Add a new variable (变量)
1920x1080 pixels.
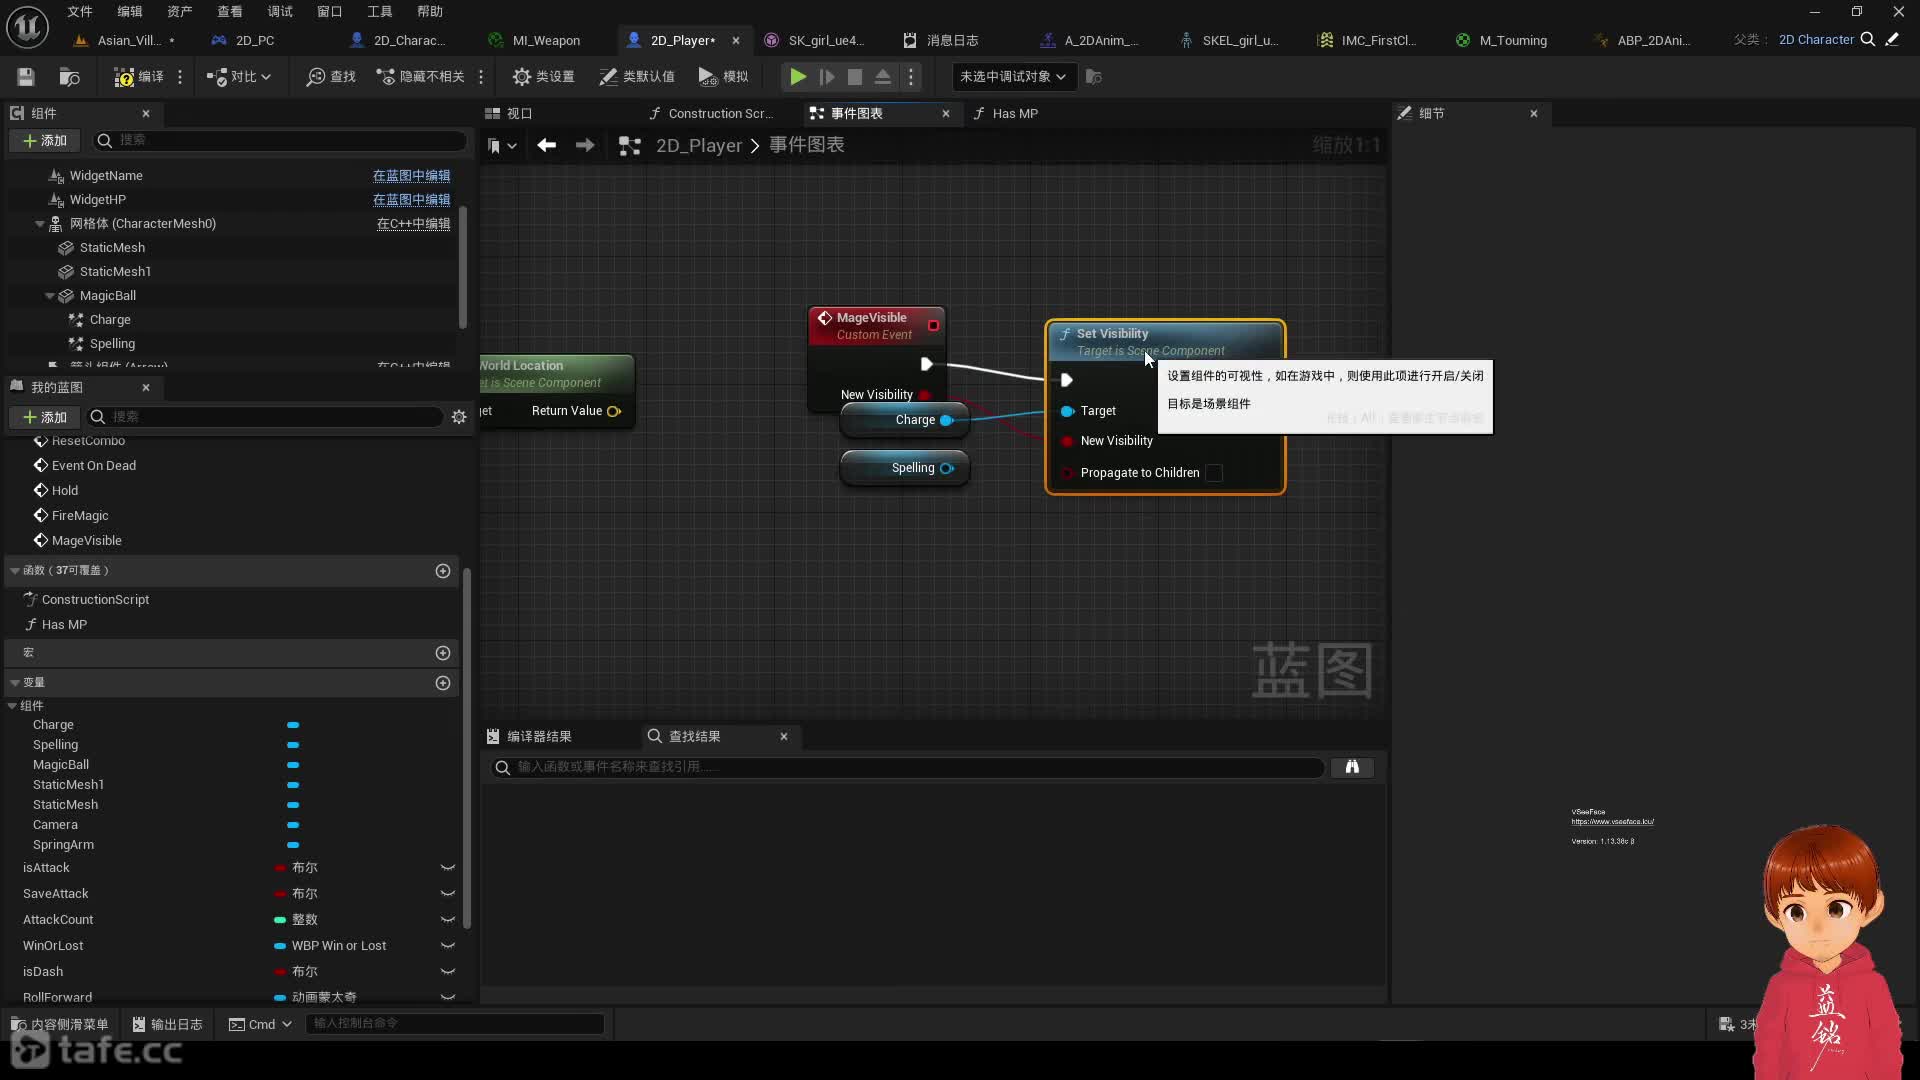pos(443,683)
